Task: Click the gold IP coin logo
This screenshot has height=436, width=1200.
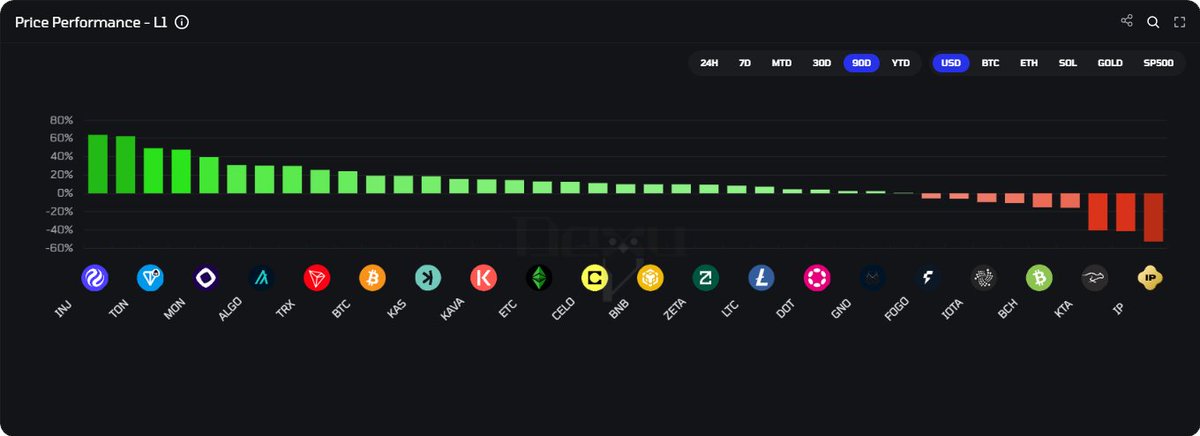Action: 1151,278
